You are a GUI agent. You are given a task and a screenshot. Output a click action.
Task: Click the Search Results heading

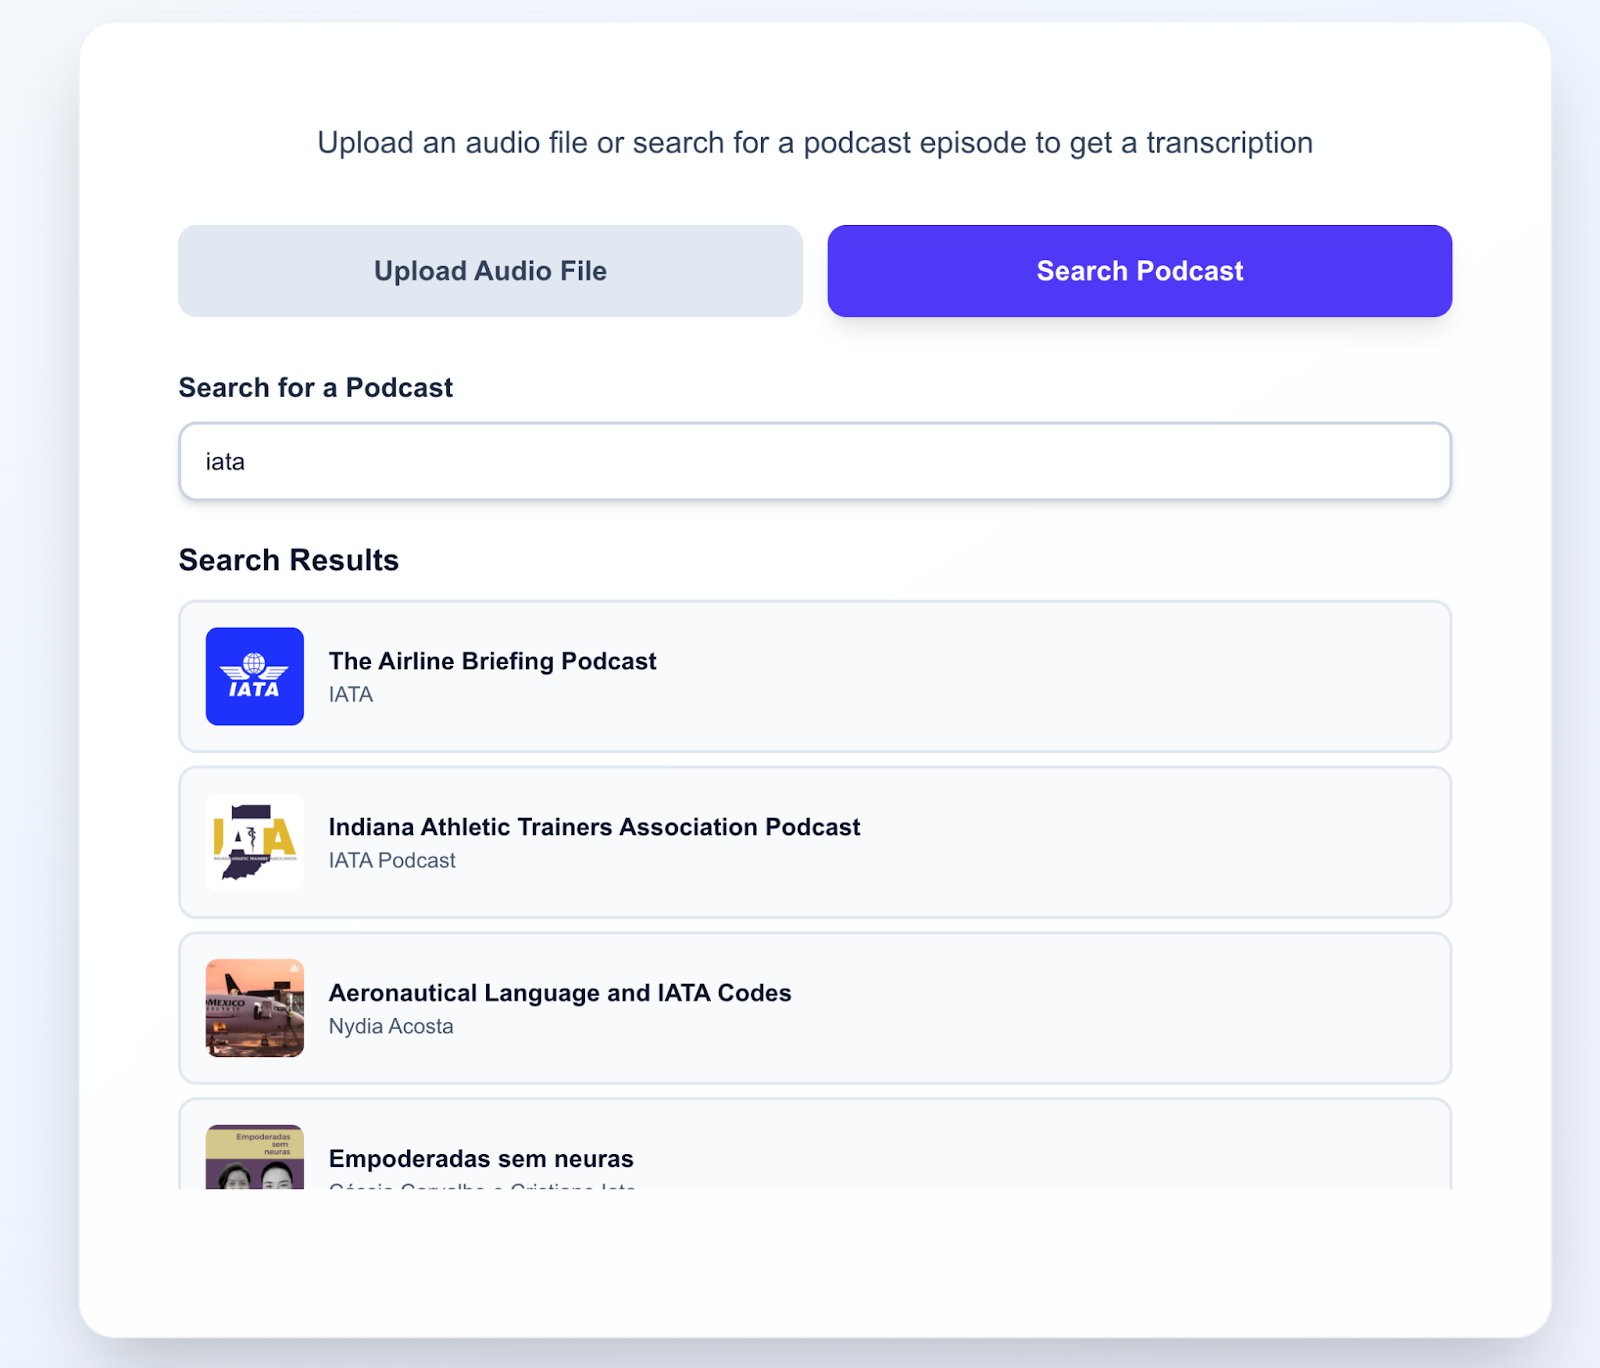[288, 559]
